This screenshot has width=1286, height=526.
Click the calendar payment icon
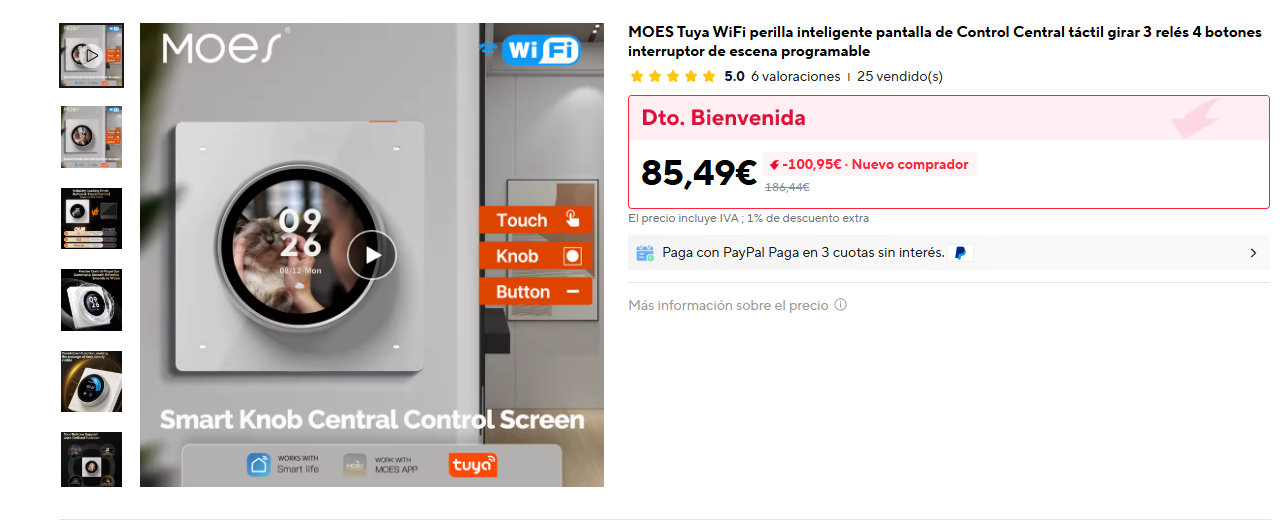[x=645, y=253]
